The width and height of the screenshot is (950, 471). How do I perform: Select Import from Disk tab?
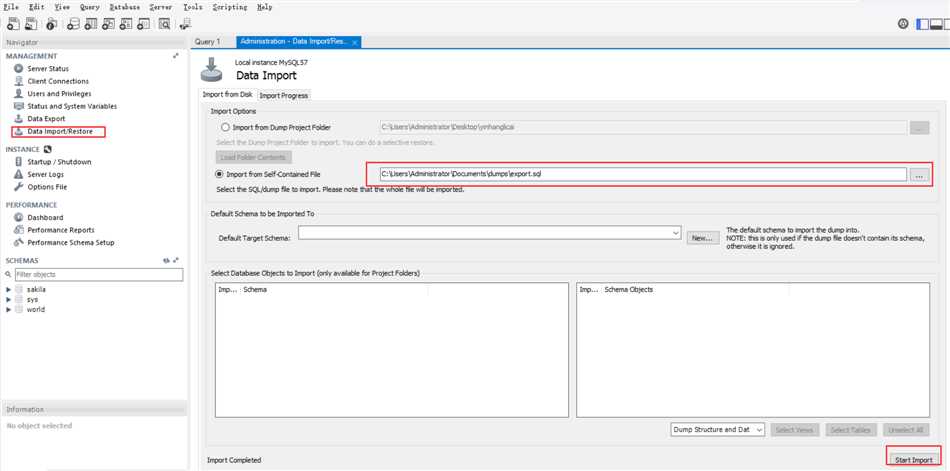(227, 95)
